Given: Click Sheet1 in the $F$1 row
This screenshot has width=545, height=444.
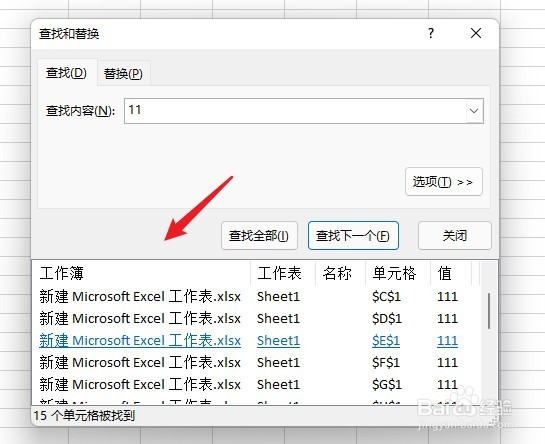Looking at the screenshot, I should [278, 363].
